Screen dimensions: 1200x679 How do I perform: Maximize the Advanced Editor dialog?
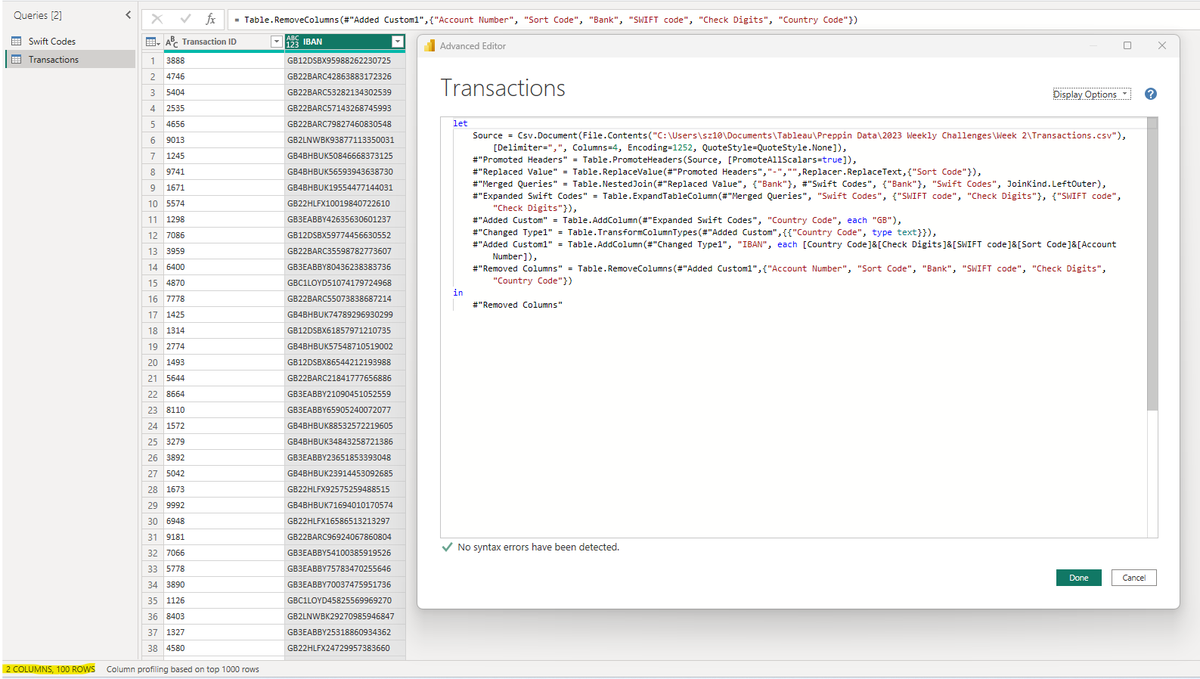coord(1127,46)
